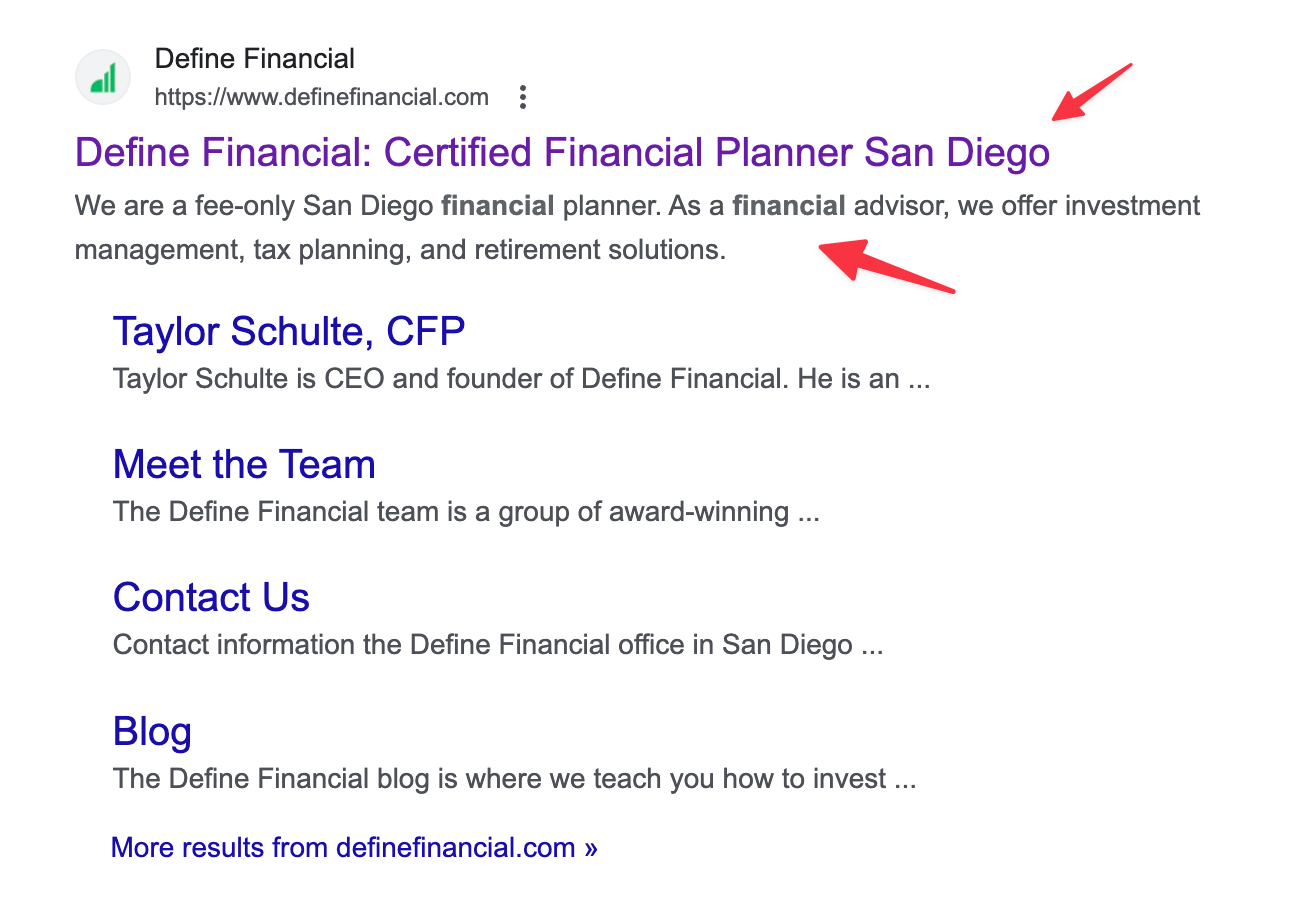Click the snippet about Taylor Schulte being CEO
This screenshot has height=908, width=1300.
(x=522, y=379)
